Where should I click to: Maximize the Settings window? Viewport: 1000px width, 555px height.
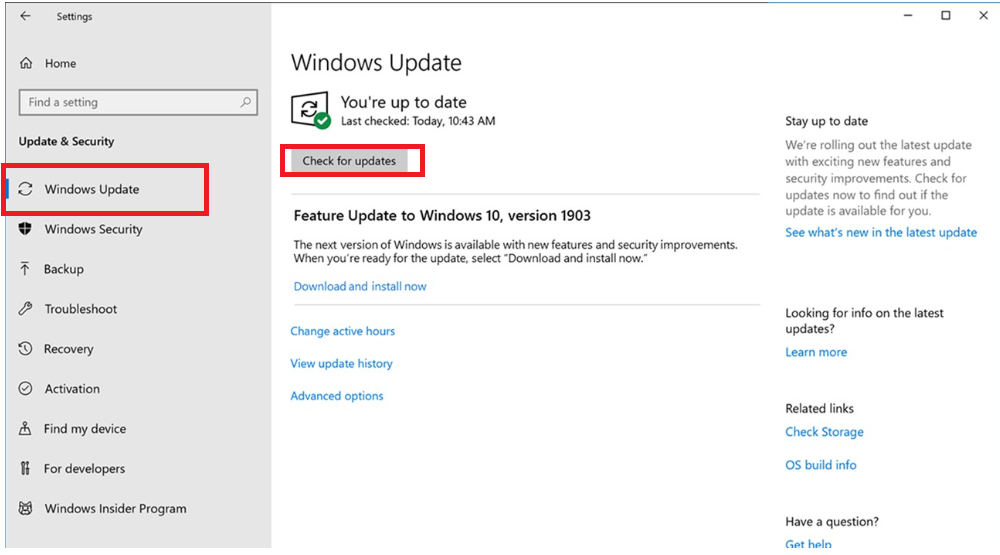945,15
